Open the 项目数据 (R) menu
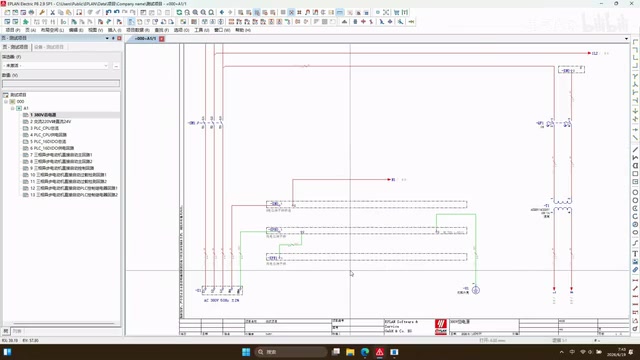The height and width of the screenshot is (360, 640). [x=138, y=30]
